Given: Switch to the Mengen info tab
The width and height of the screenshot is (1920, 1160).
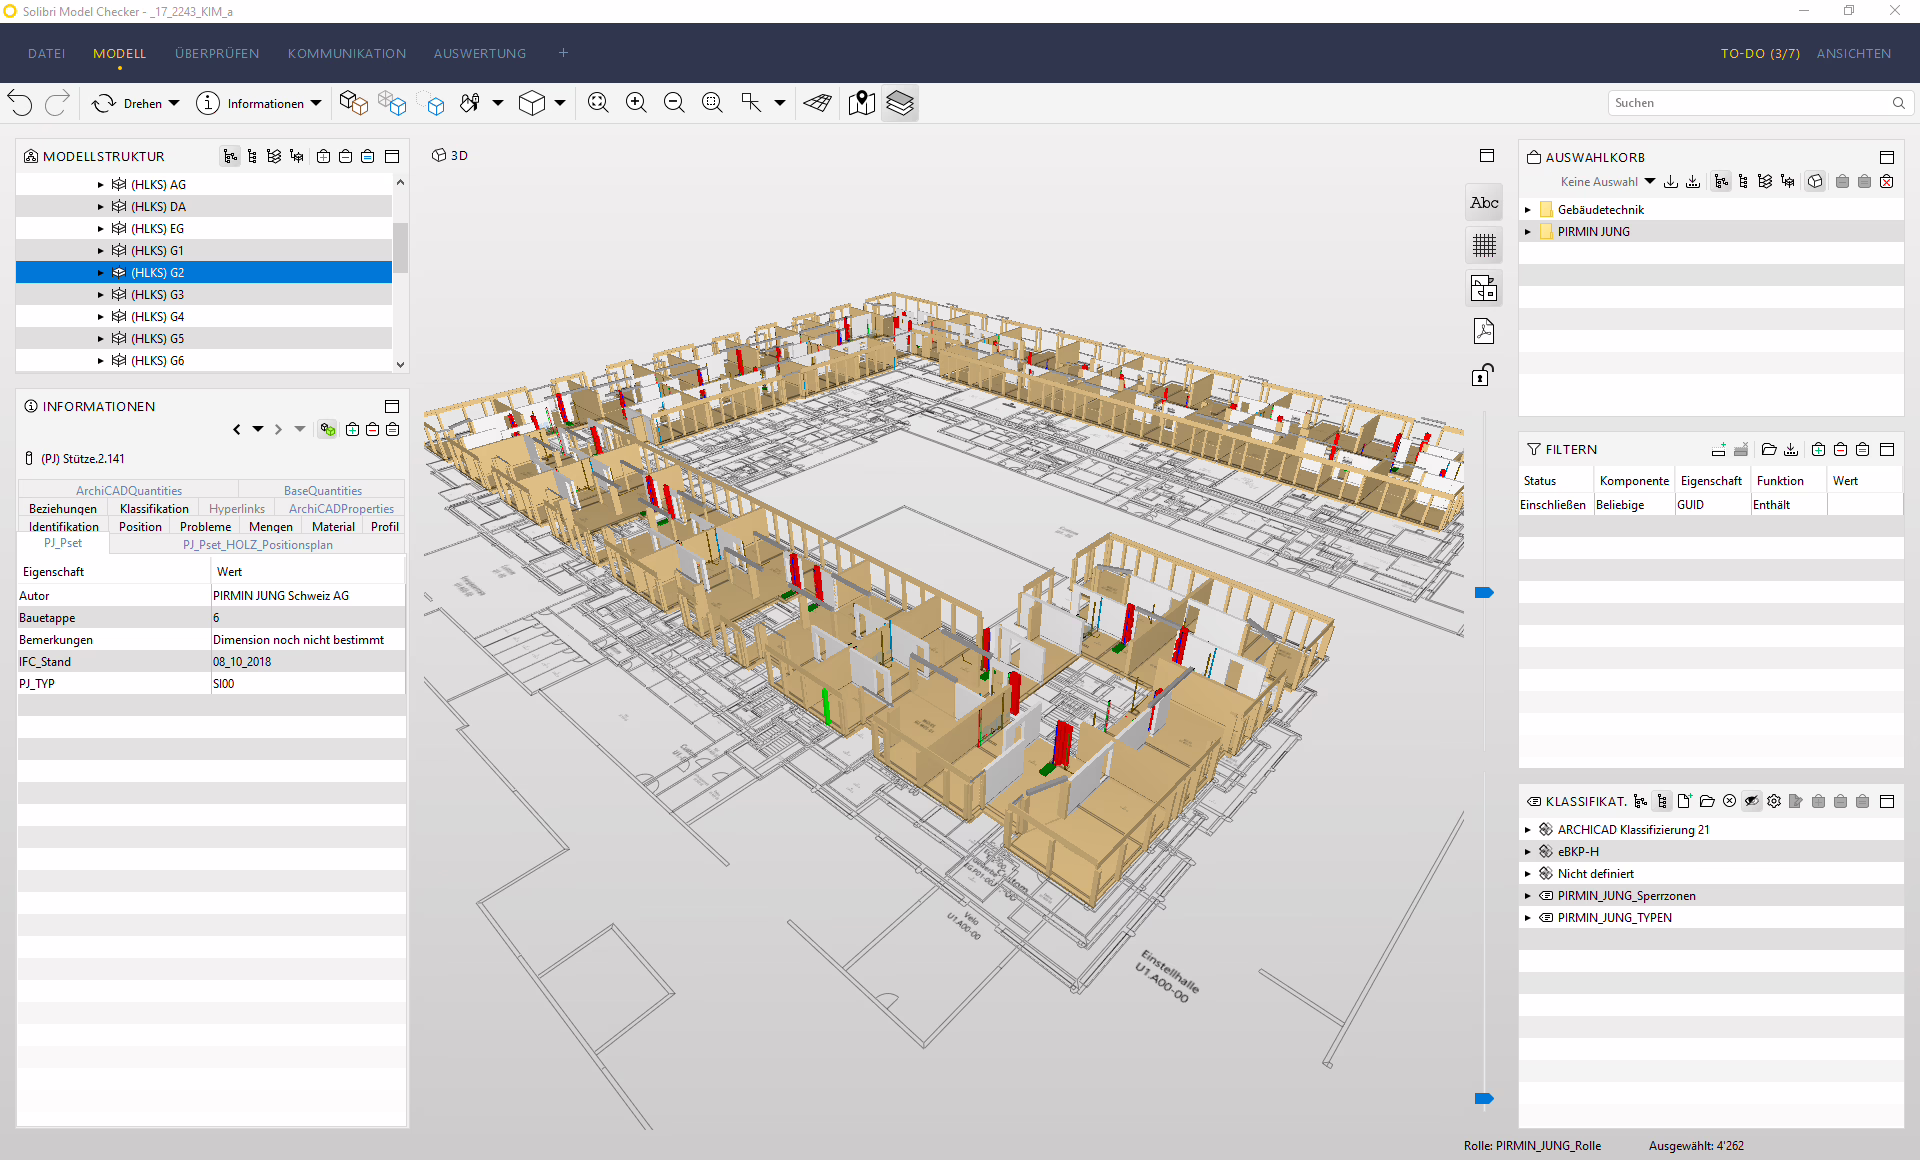Looking at the screenshot, I should click(271, 527).
